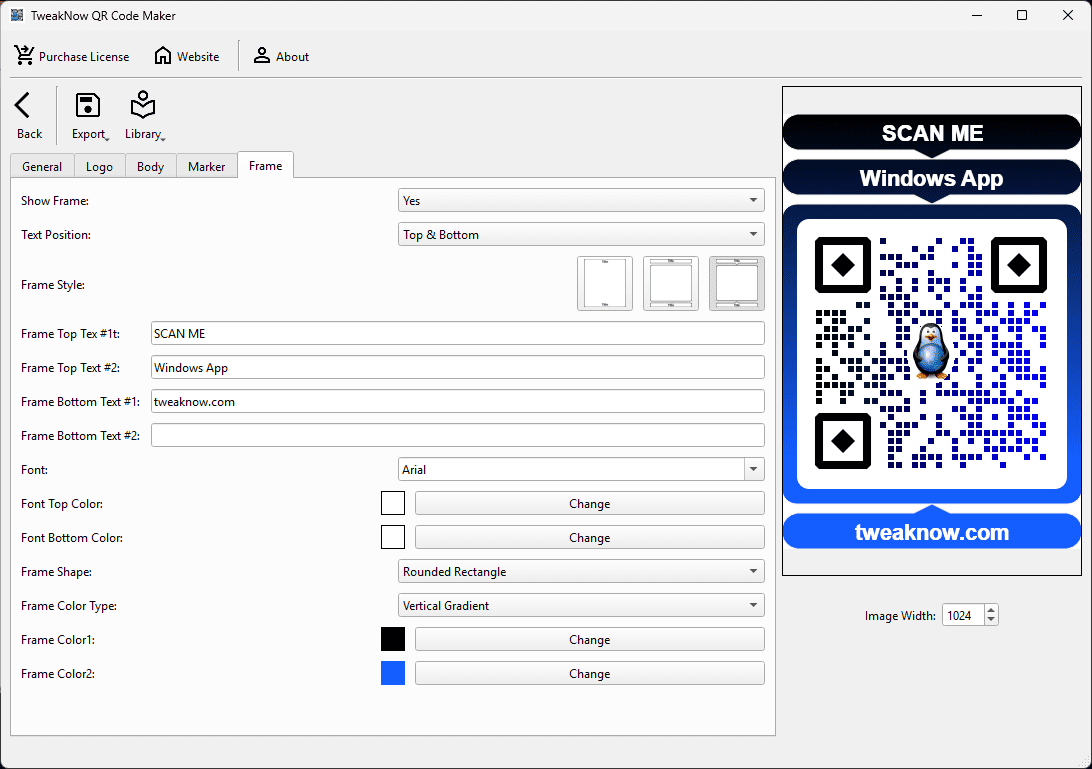Expand the Font dropdown showing Arial
Image resolution: width=1092 pixels, height=769 pixels.
click(580, 469)
